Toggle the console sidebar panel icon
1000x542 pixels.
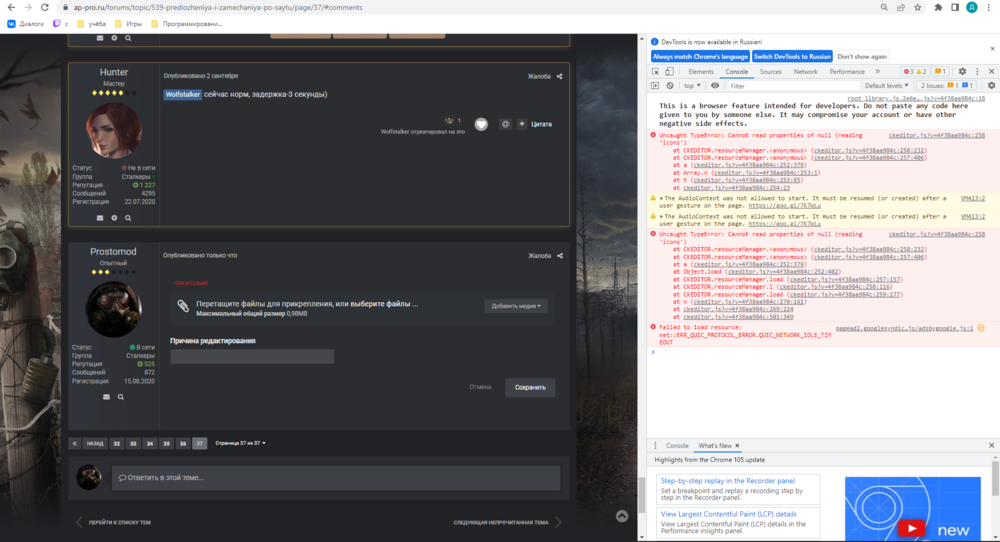656,85
